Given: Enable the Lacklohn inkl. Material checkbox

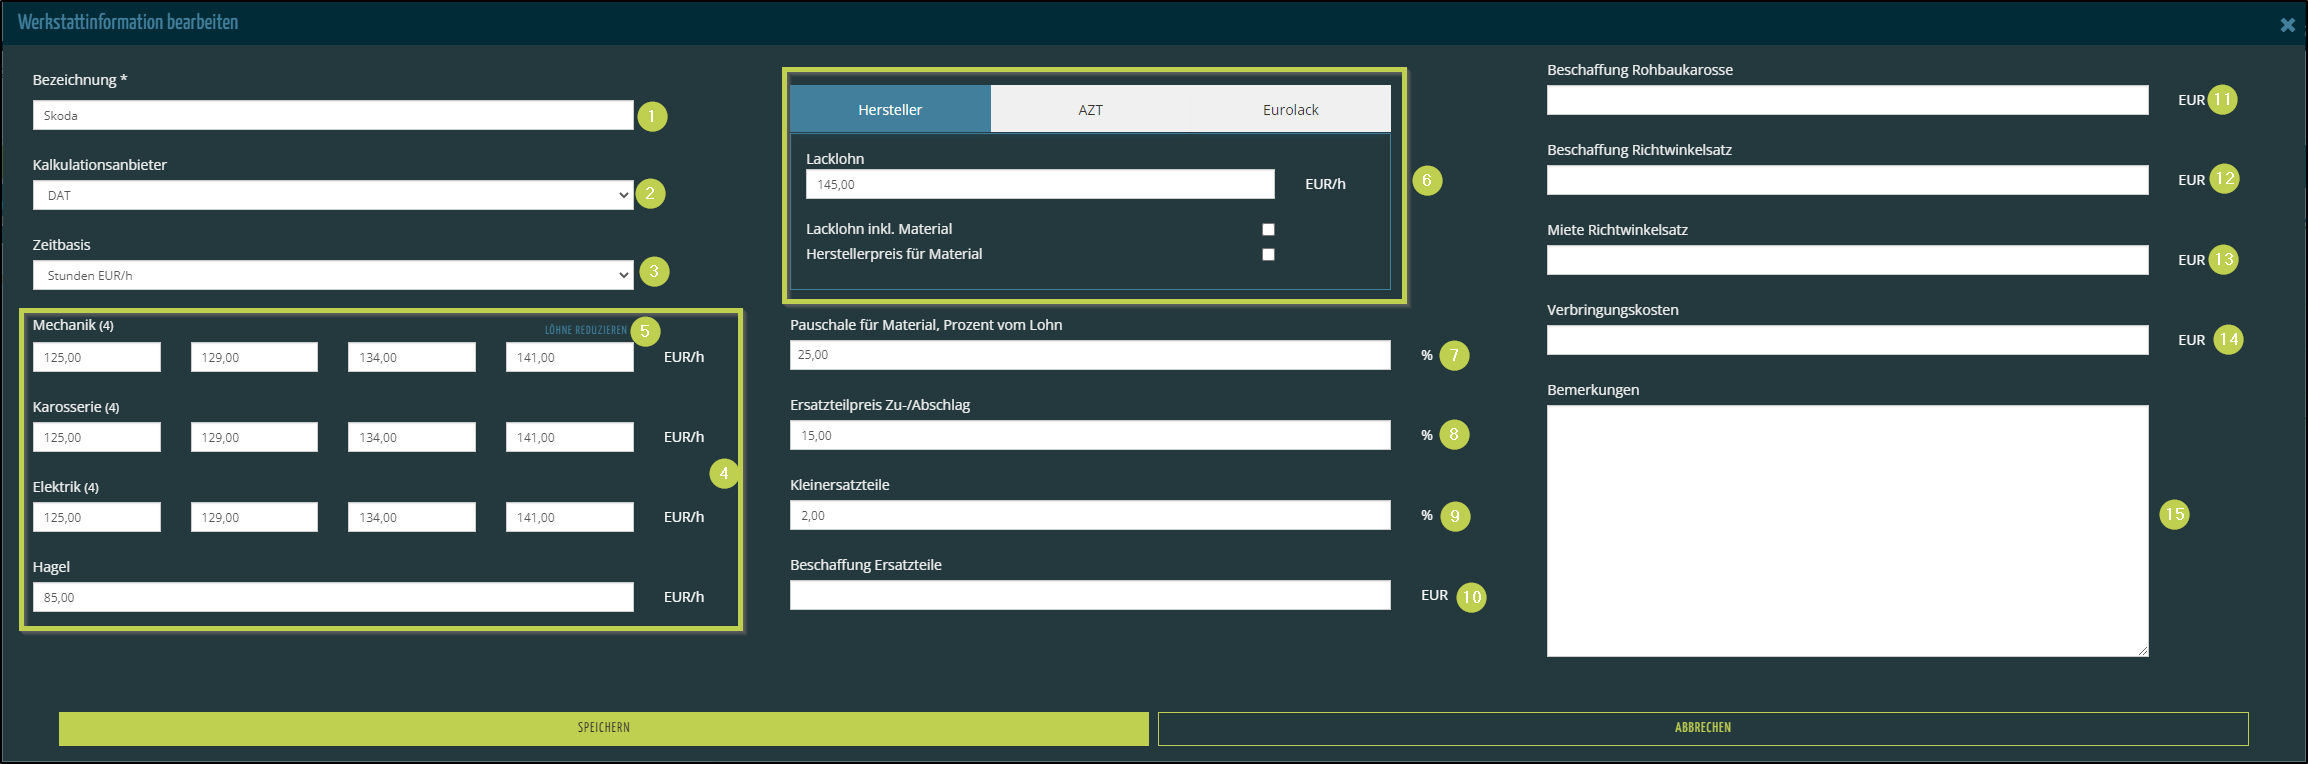Looking at the screenshot, I should (x=1268, y=229).
